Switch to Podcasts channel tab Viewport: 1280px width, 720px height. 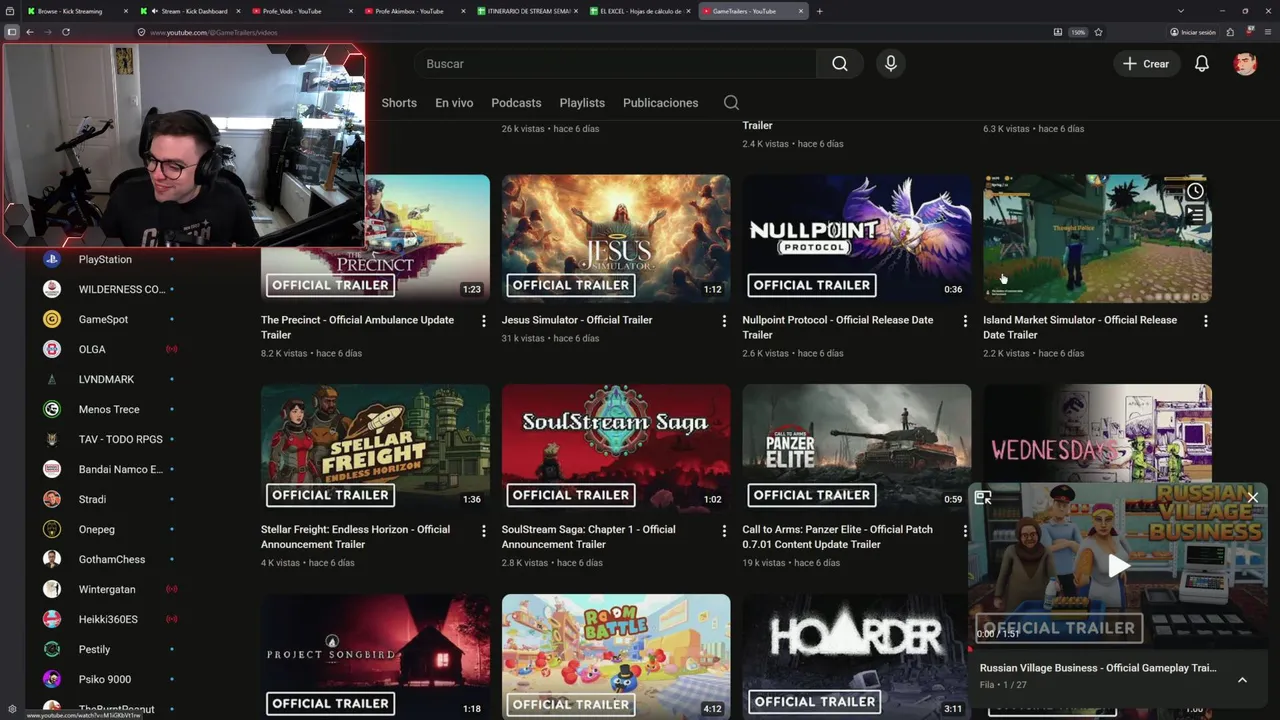click(x=516, y=103)
